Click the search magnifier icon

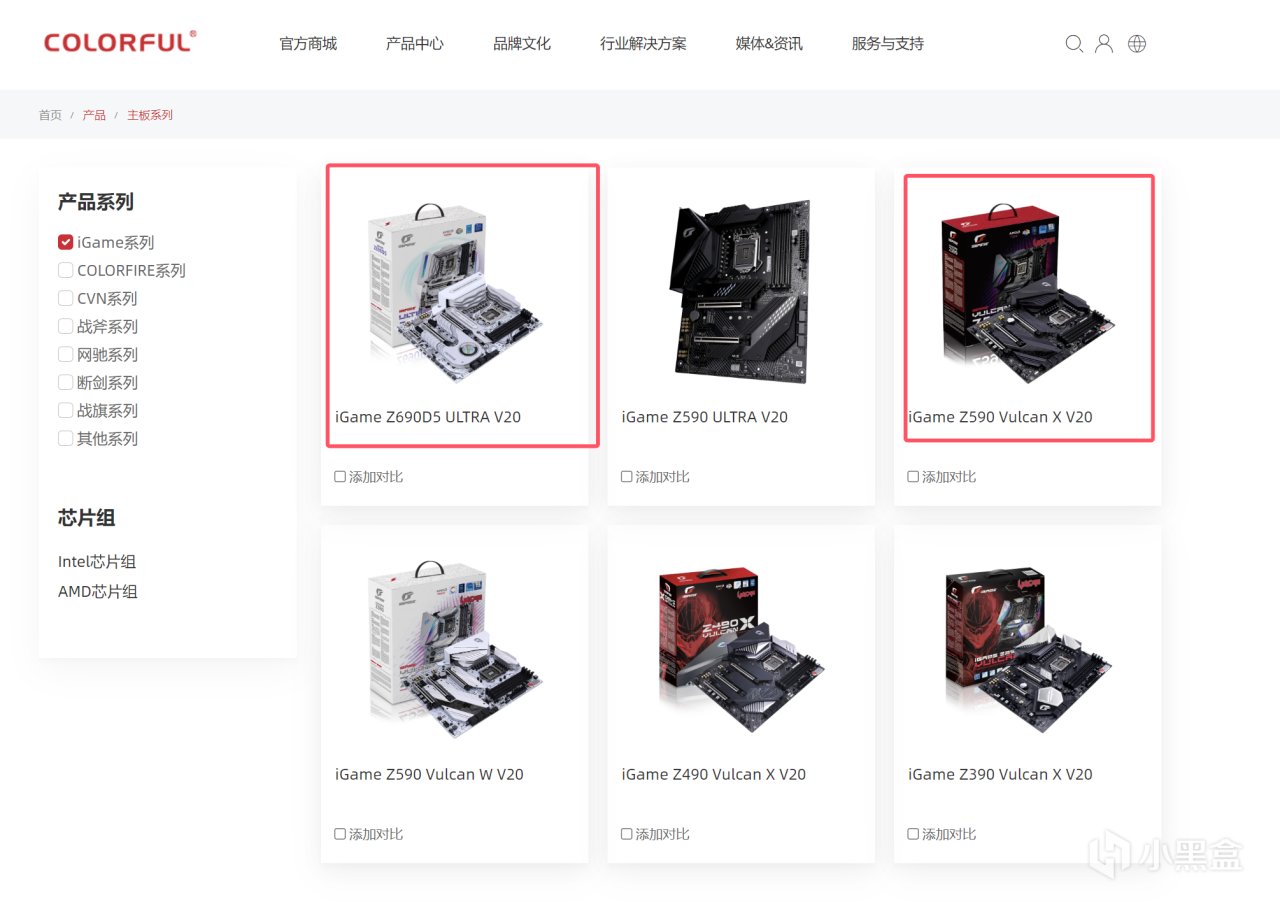click(1074, 44)
